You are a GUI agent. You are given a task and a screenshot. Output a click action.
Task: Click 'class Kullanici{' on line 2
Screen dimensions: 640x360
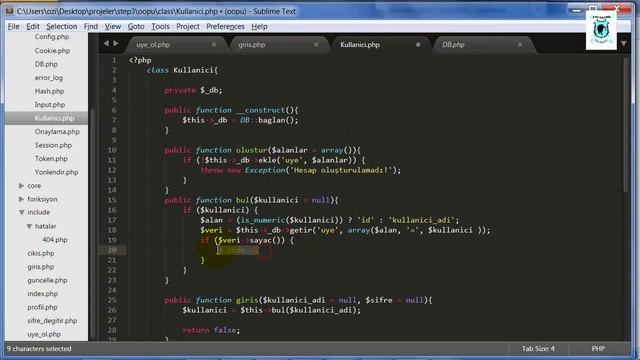(182, 70)
